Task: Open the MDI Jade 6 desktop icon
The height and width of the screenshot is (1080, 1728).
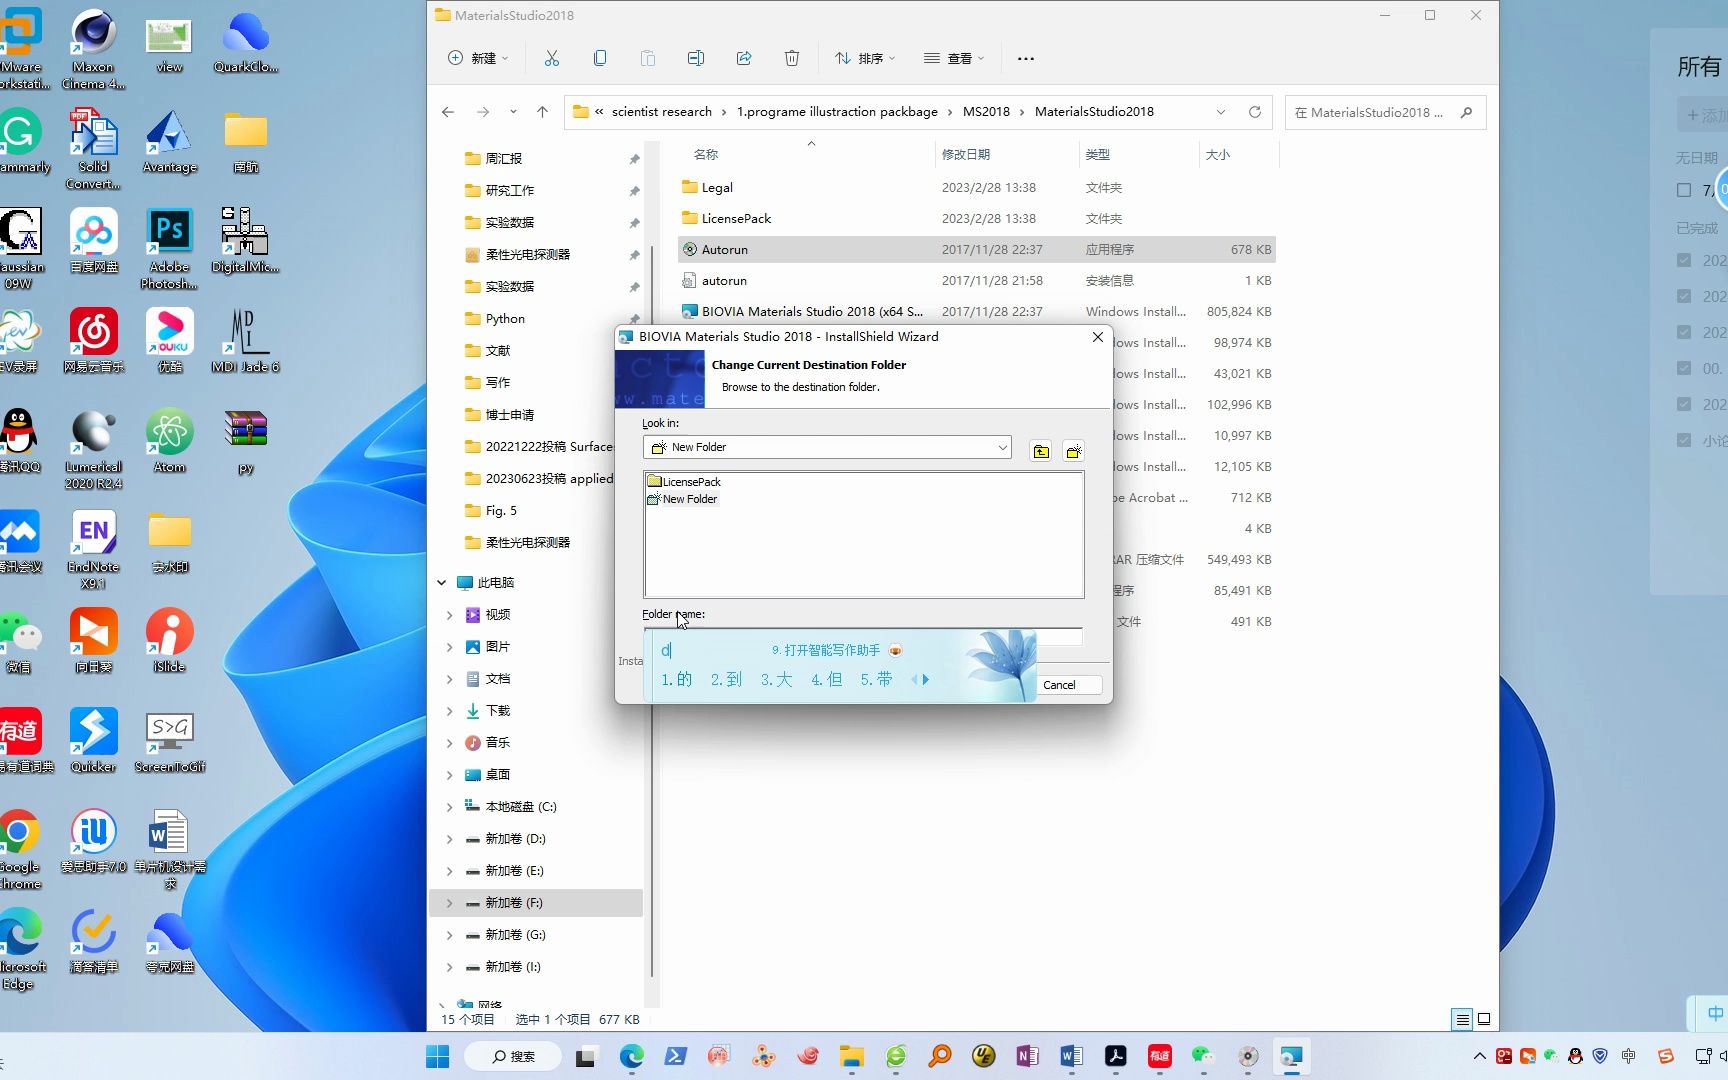Action: (x=245, y=341)
